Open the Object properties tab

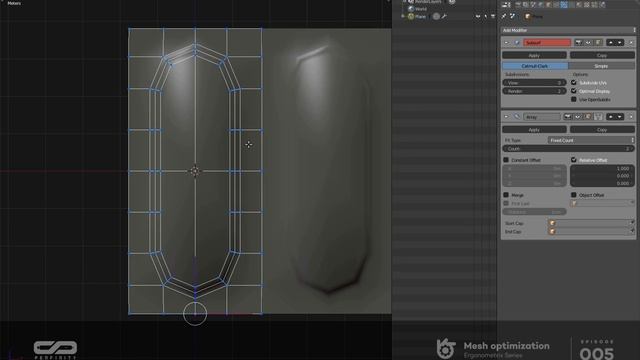pyautogui.click(x=548, y=4)
